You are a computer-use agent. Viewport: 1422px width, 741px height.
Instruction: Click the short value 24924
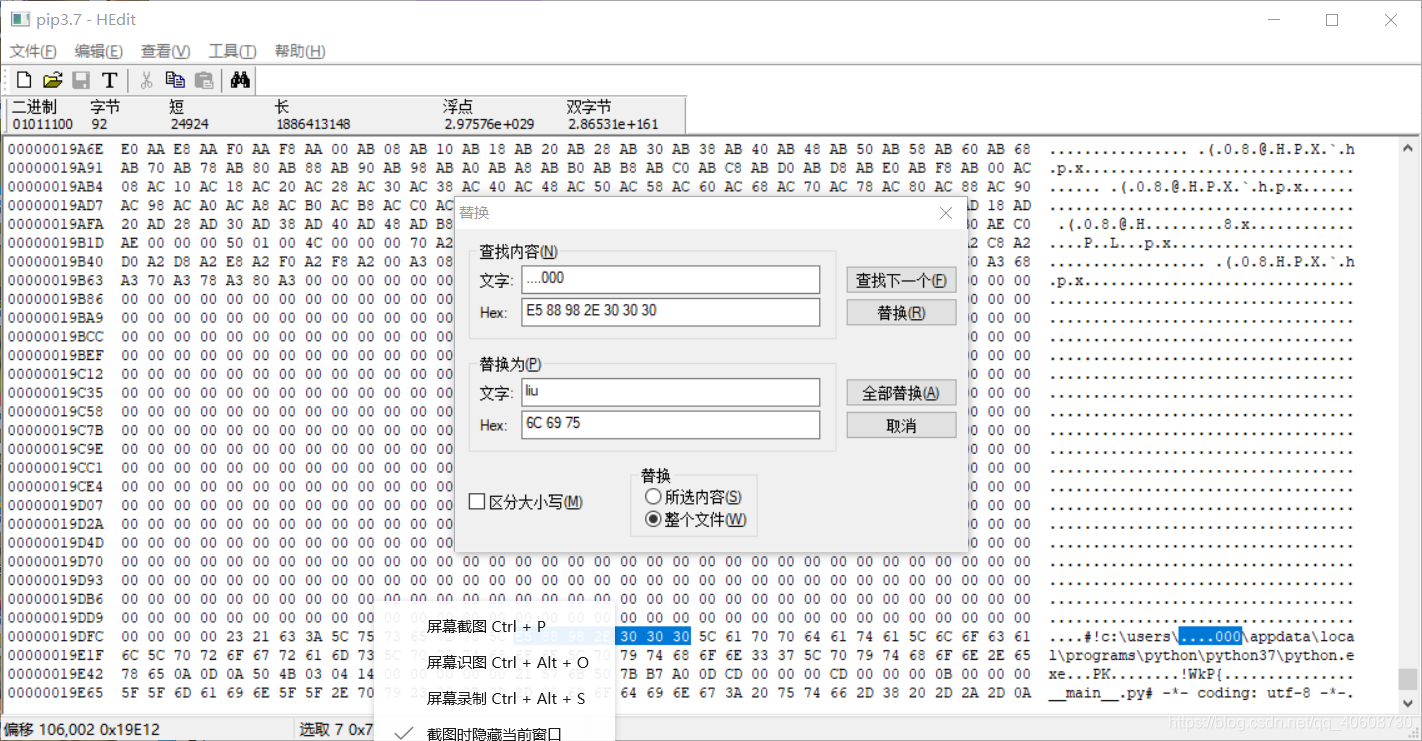tap(189, 124)
